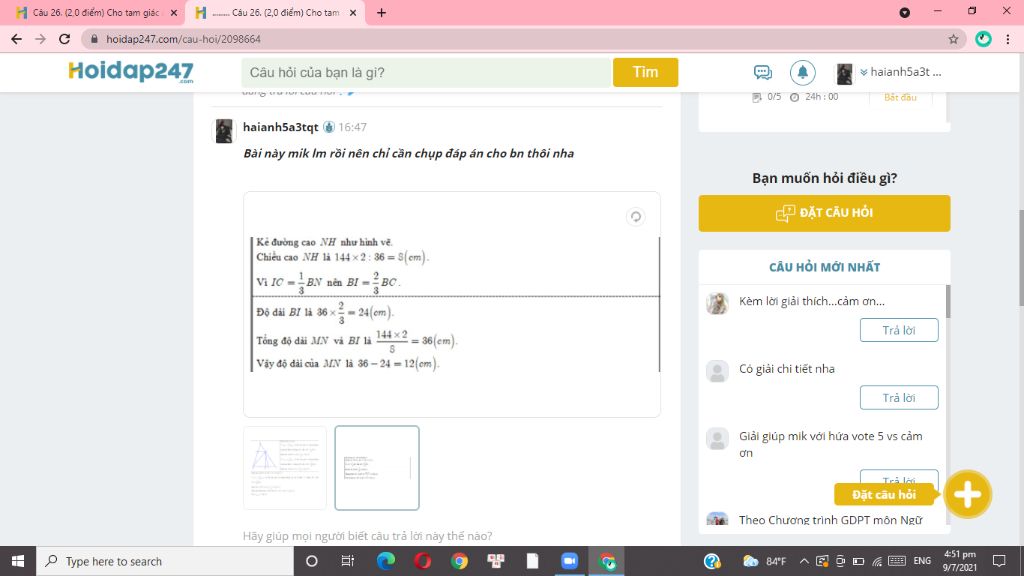Open the enlarged answer solution image

452,304
